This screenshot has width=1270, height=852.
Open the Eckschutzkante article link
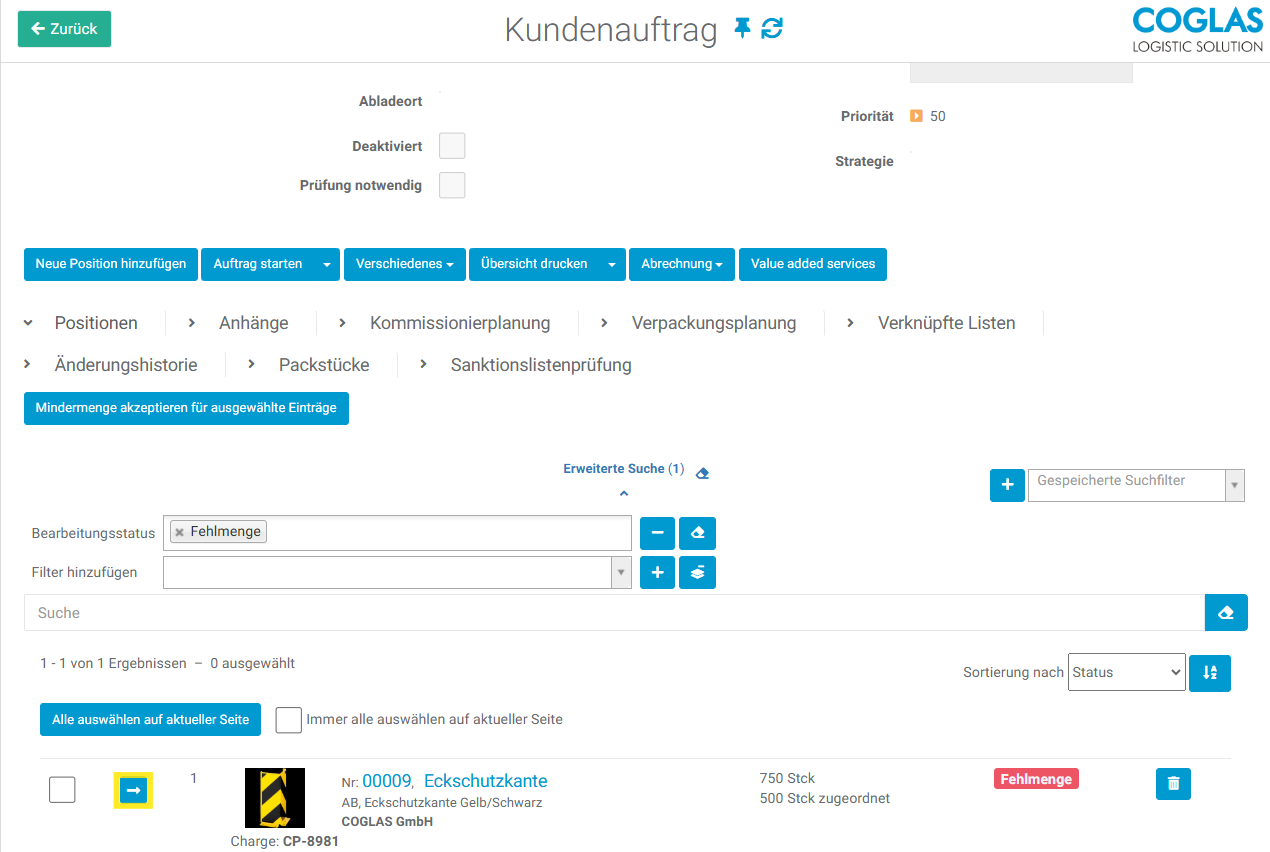485,781
